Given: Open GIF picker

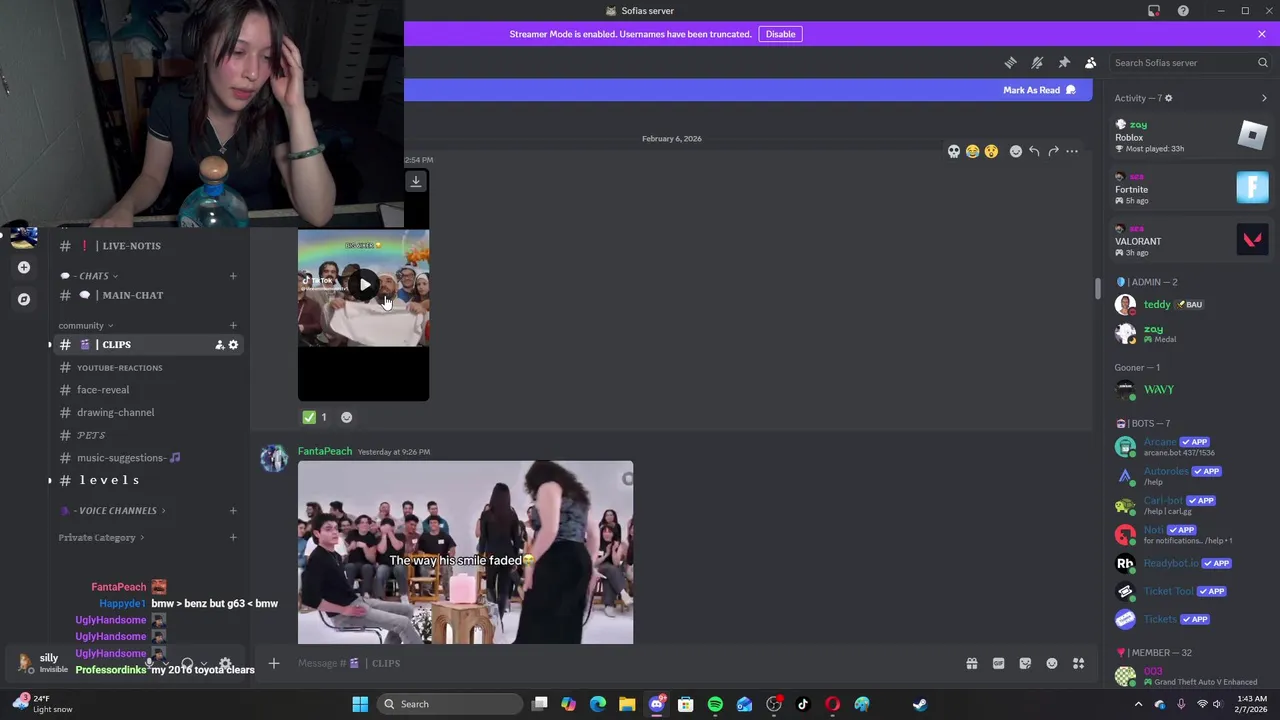Looking at the screenshot, I should pos(998,663).
